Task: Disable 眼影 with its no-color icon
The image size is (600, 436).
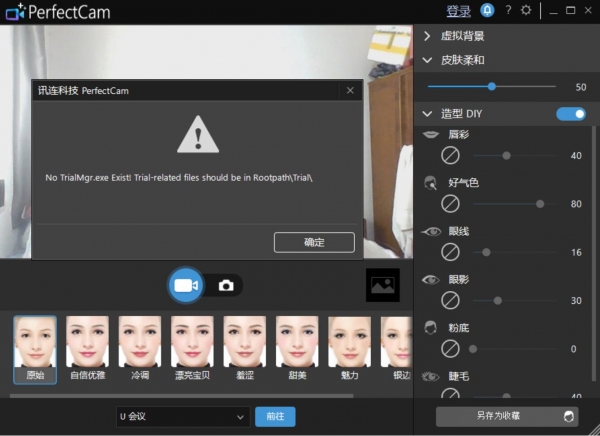Action: click(x=450, y=300)
